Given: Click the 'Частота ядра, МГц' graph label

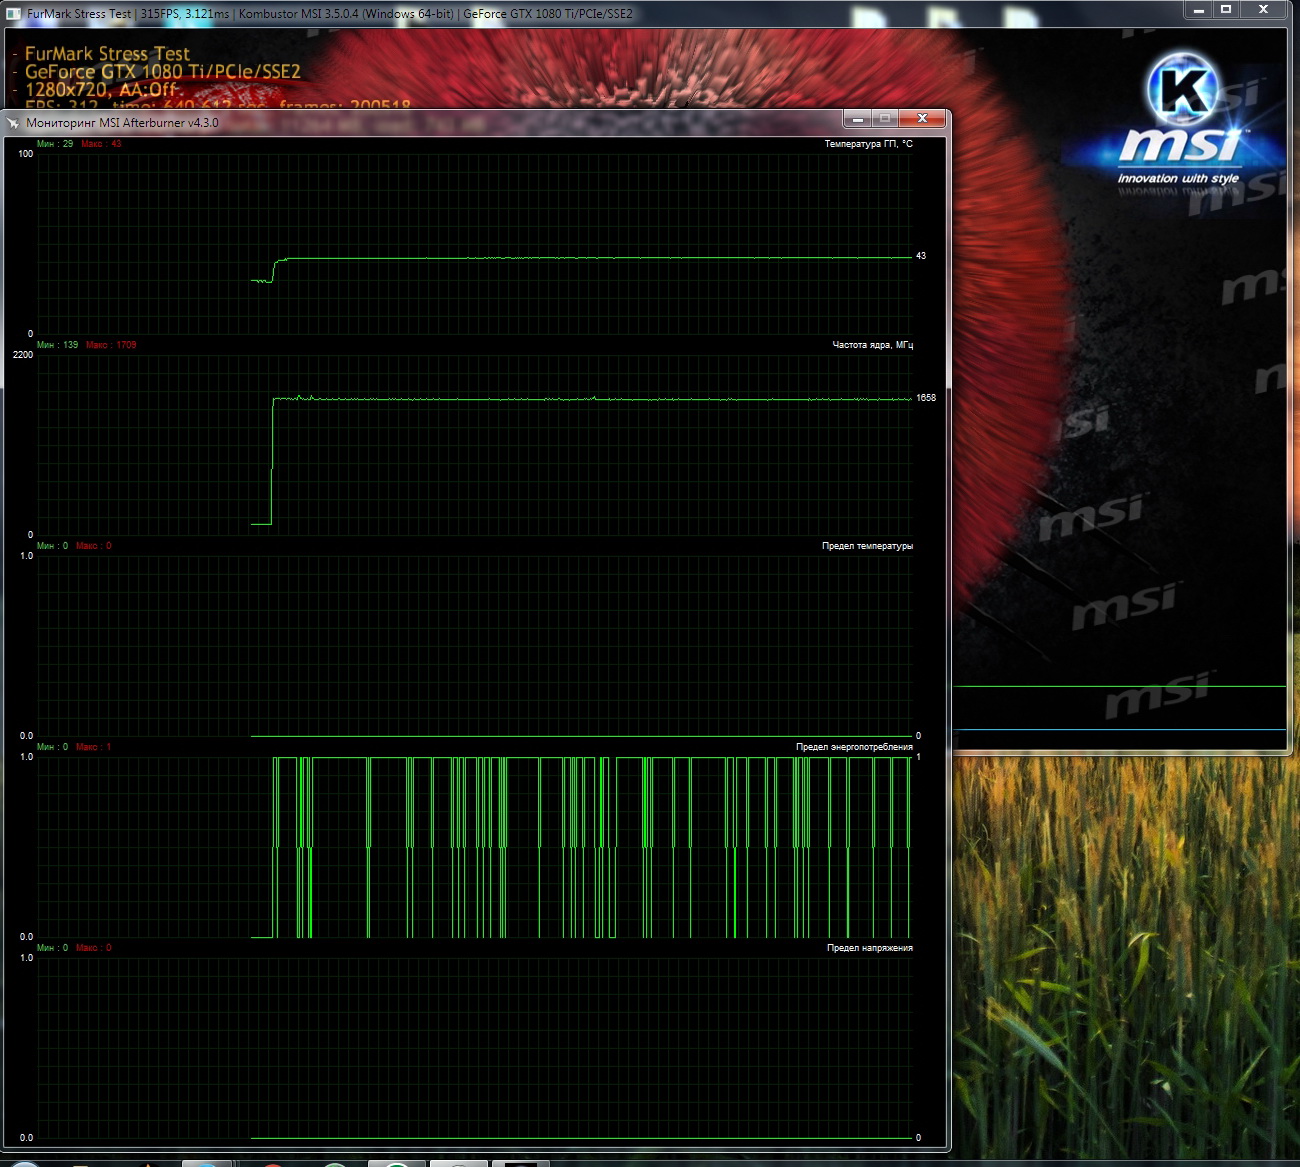Looking at the screenshot, I should pos(872,345).
